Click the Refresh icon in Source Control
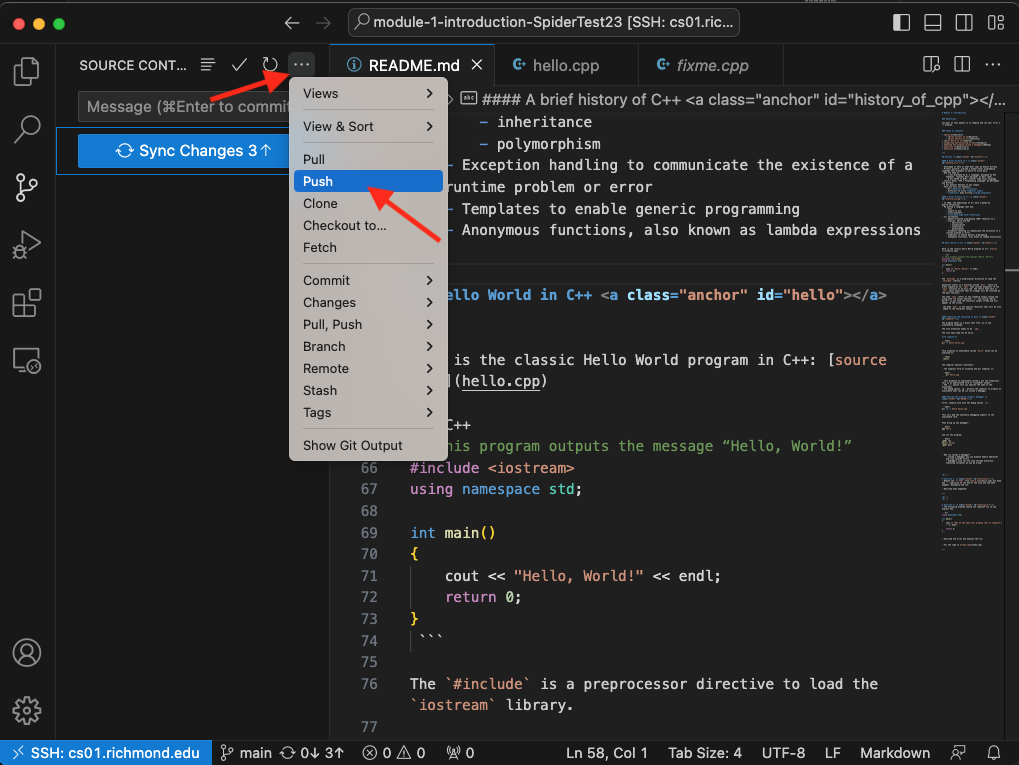This screenshot has width=1019, height=765. point(270,64)
